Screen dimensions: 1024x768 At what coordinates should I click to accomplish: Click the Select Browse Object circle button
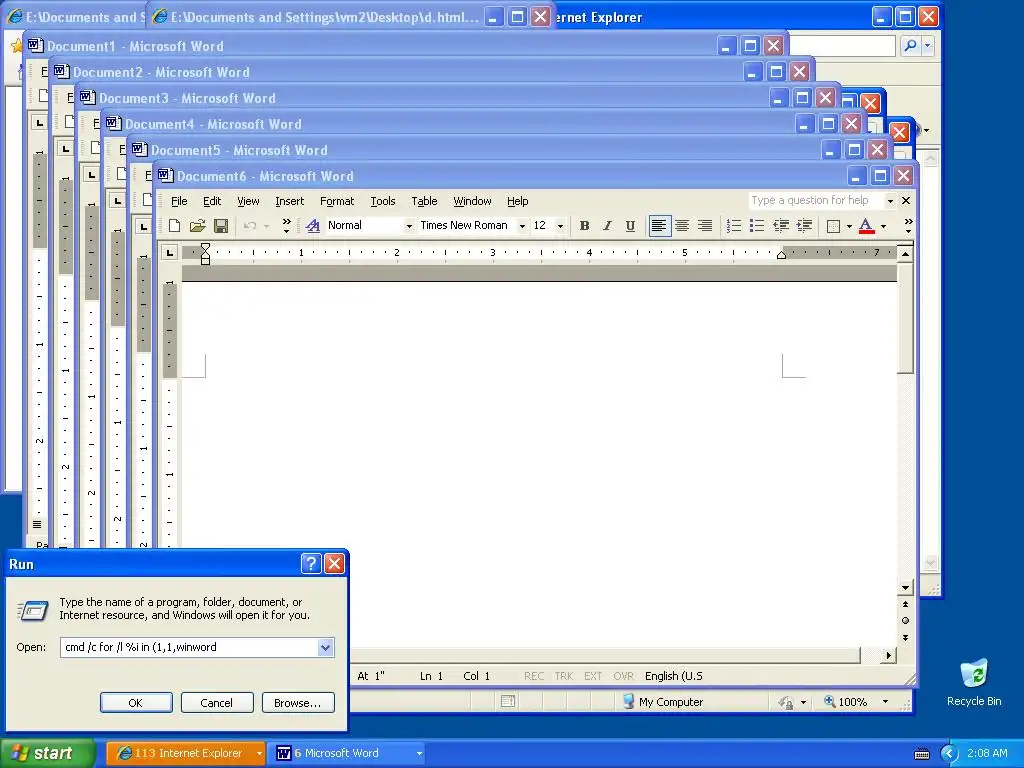click(905, 620)
